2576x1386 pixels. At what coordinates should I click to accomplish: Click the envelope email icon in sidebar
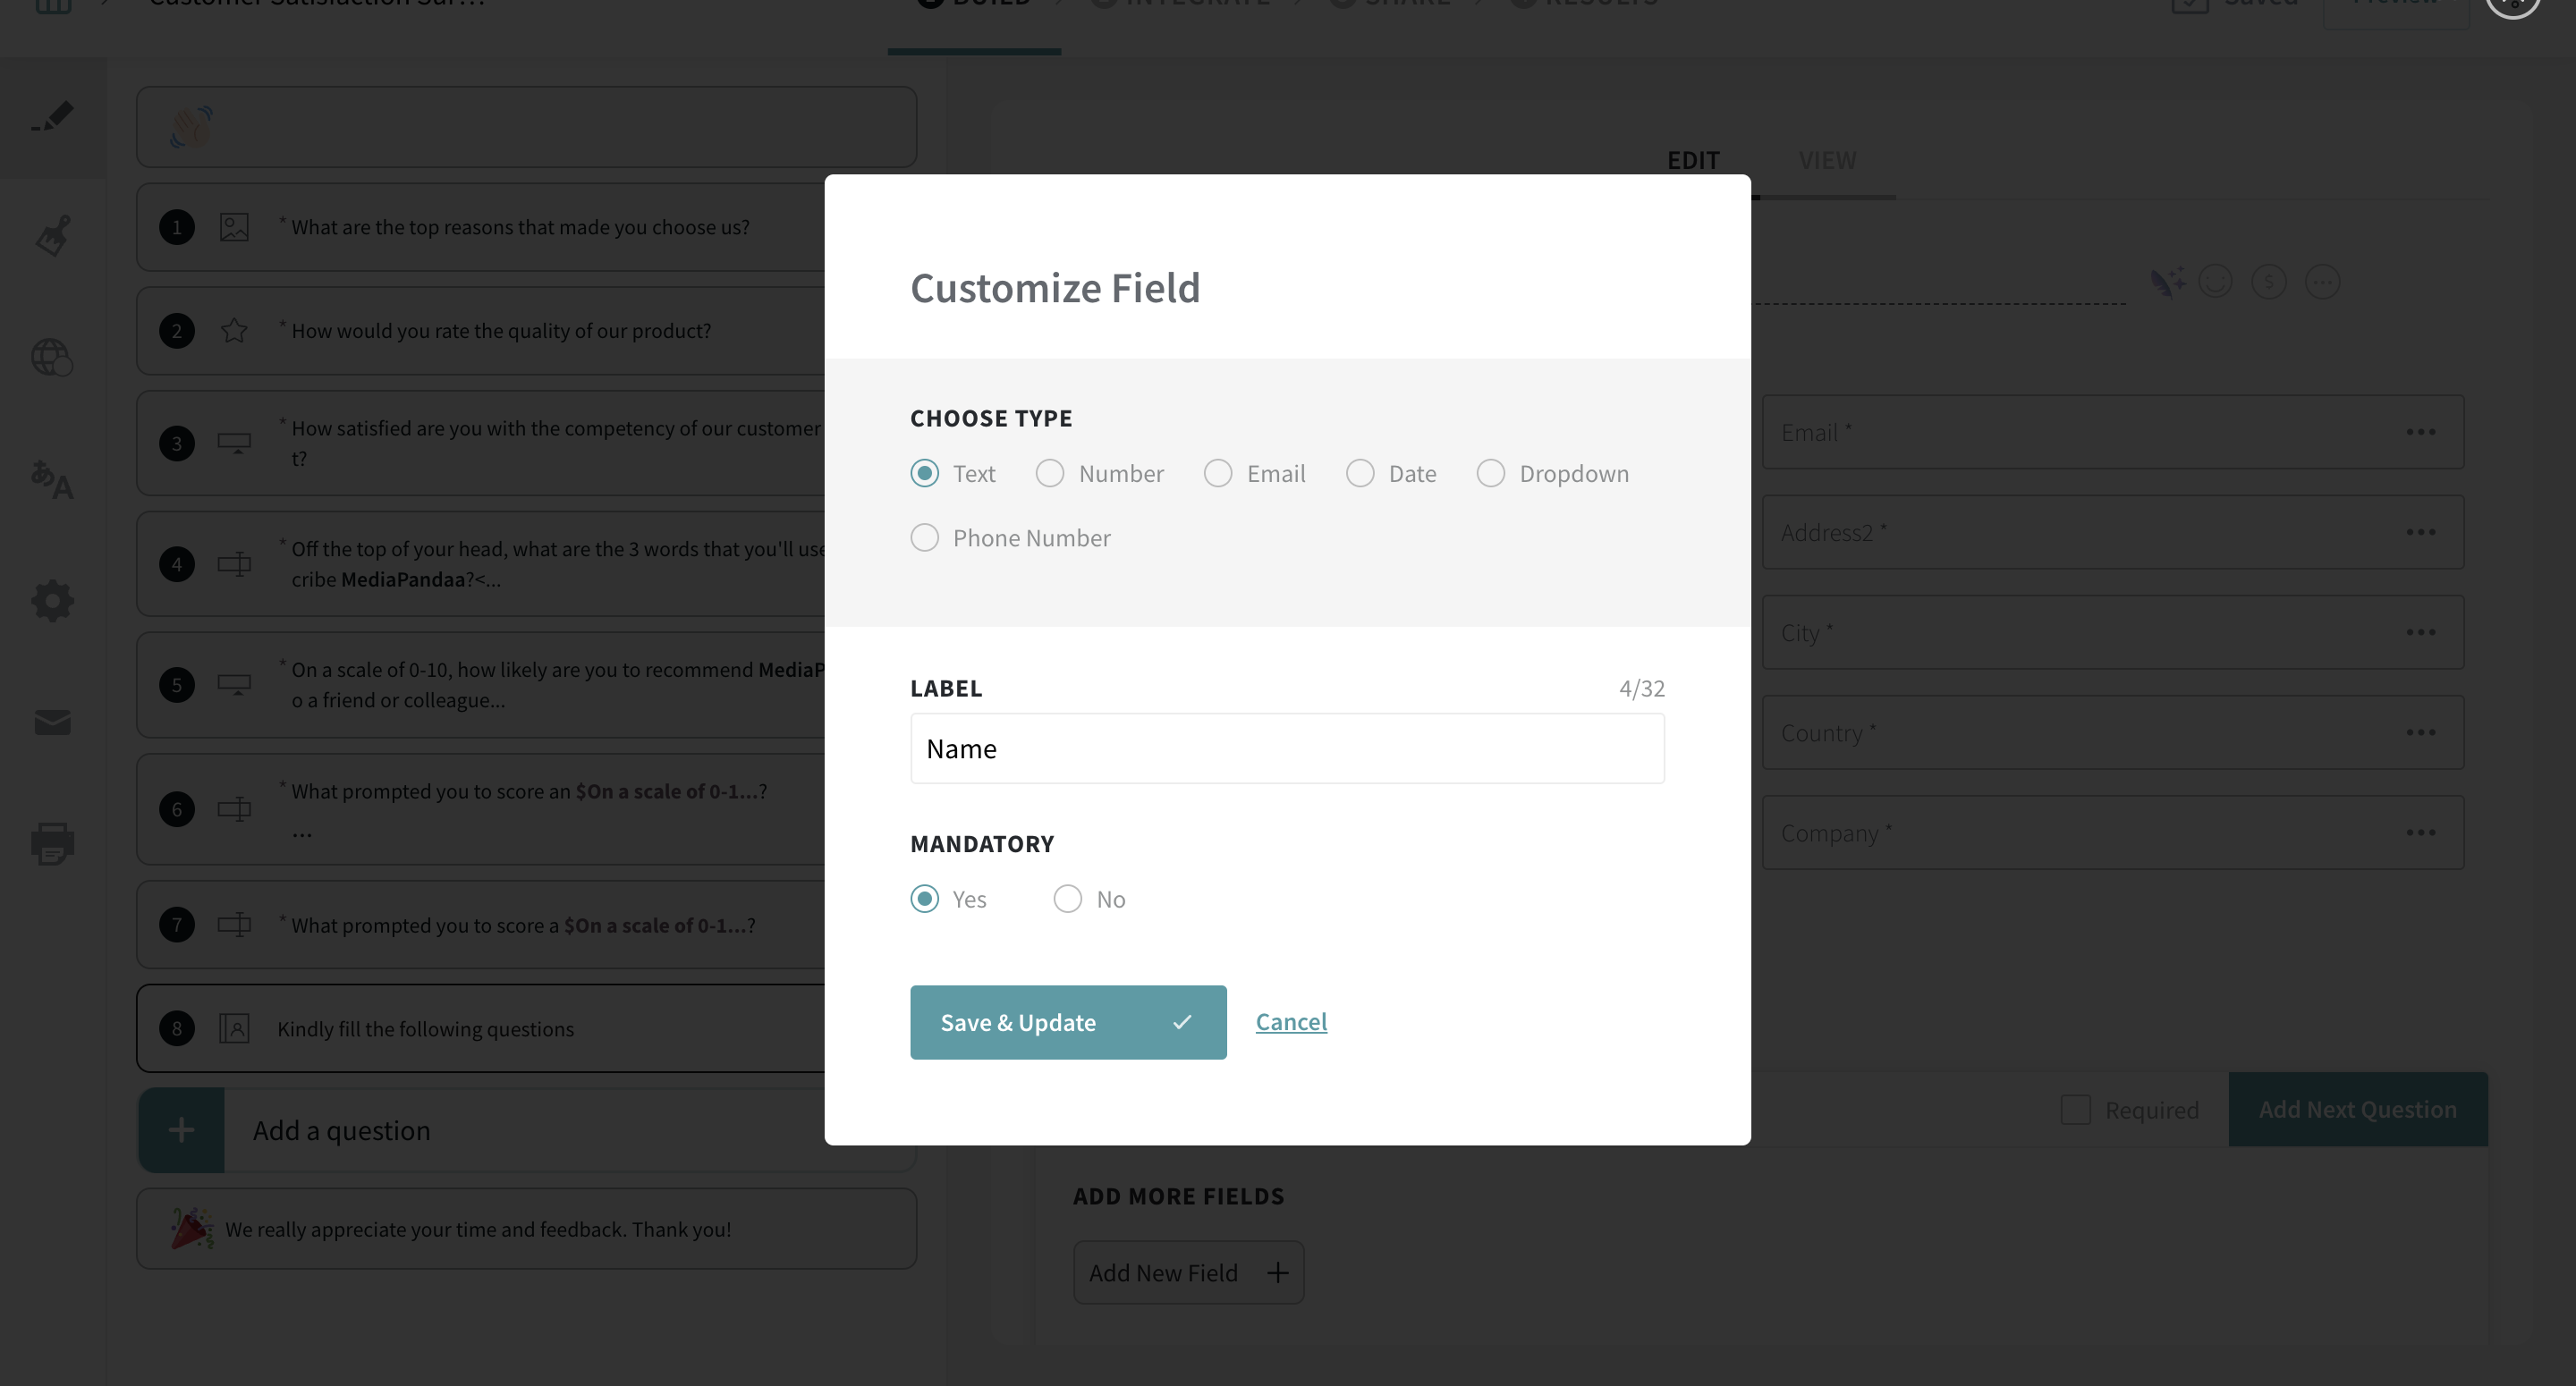[x=52, y=722]
